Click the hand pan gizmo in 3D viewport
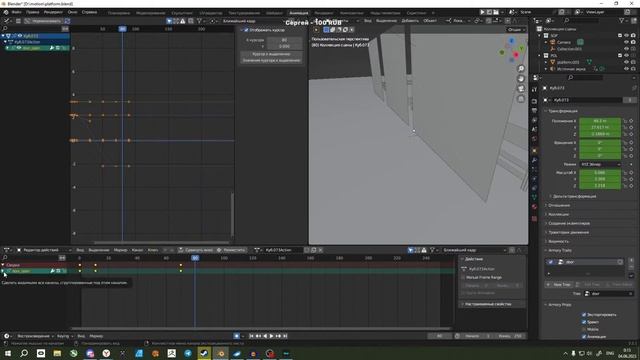Viewport: 640px width, 360px height. point(521,79)
